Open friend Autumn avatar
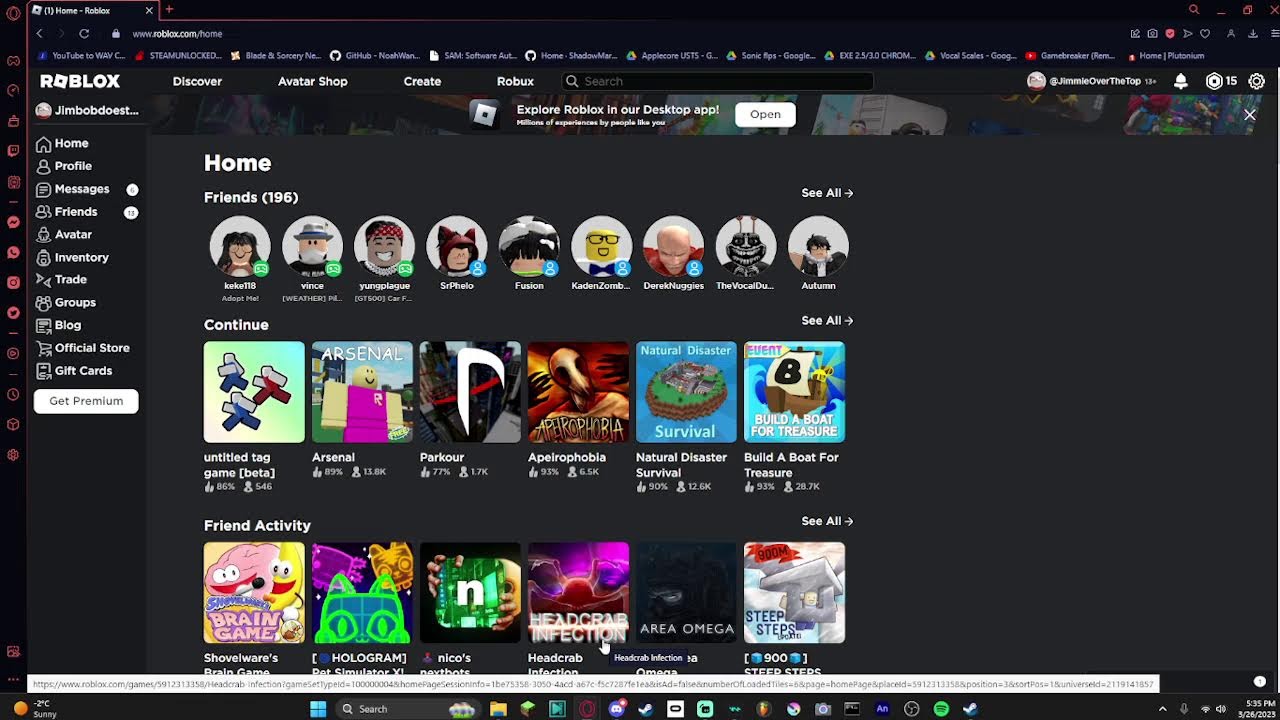Viewport: 1280px width, 720px height. point(818,246)
